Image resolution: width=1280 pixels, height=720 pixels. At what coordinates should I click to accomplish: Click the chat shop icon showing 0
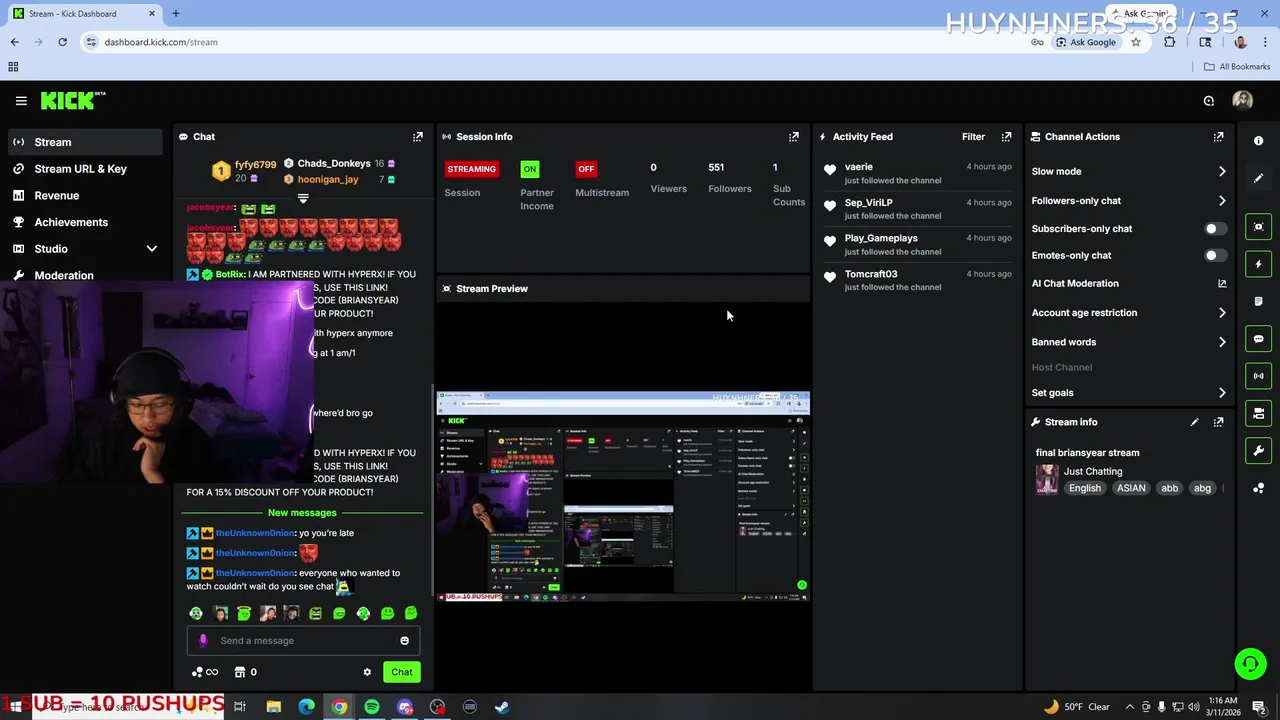coord(246,672)
